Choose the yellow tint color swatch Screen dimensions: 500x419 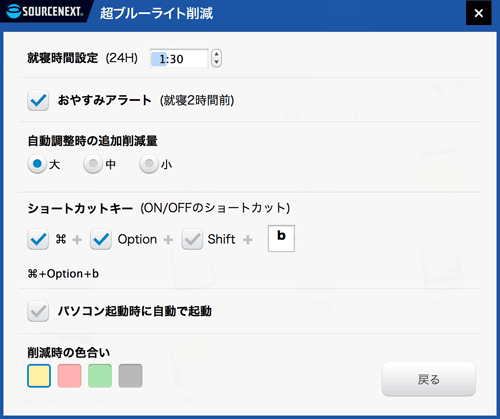pyautogui.click(x=39, y=376)
